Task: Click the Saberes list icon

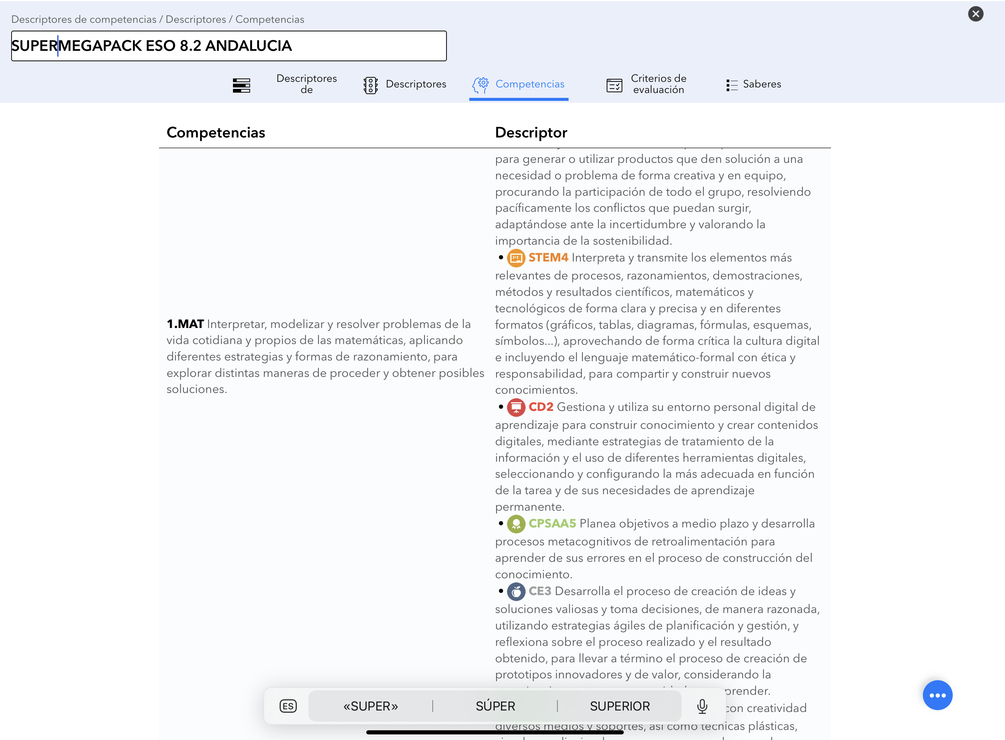Action: 732,85
